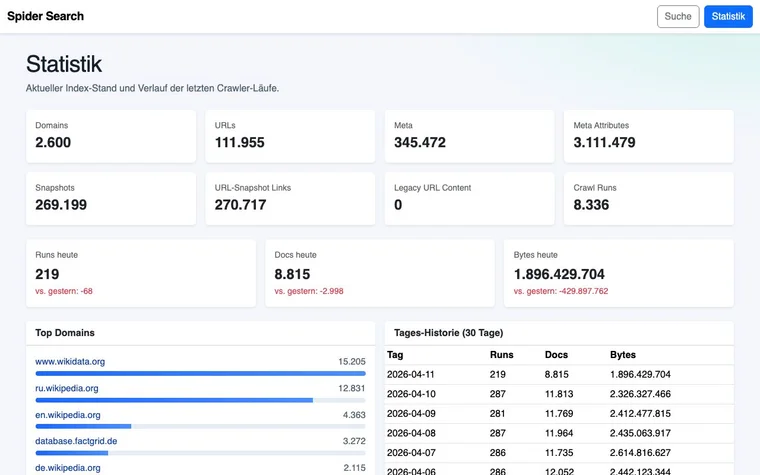Click the Legacy URL Content value 0
760x475 pixels.
(398, 205)
